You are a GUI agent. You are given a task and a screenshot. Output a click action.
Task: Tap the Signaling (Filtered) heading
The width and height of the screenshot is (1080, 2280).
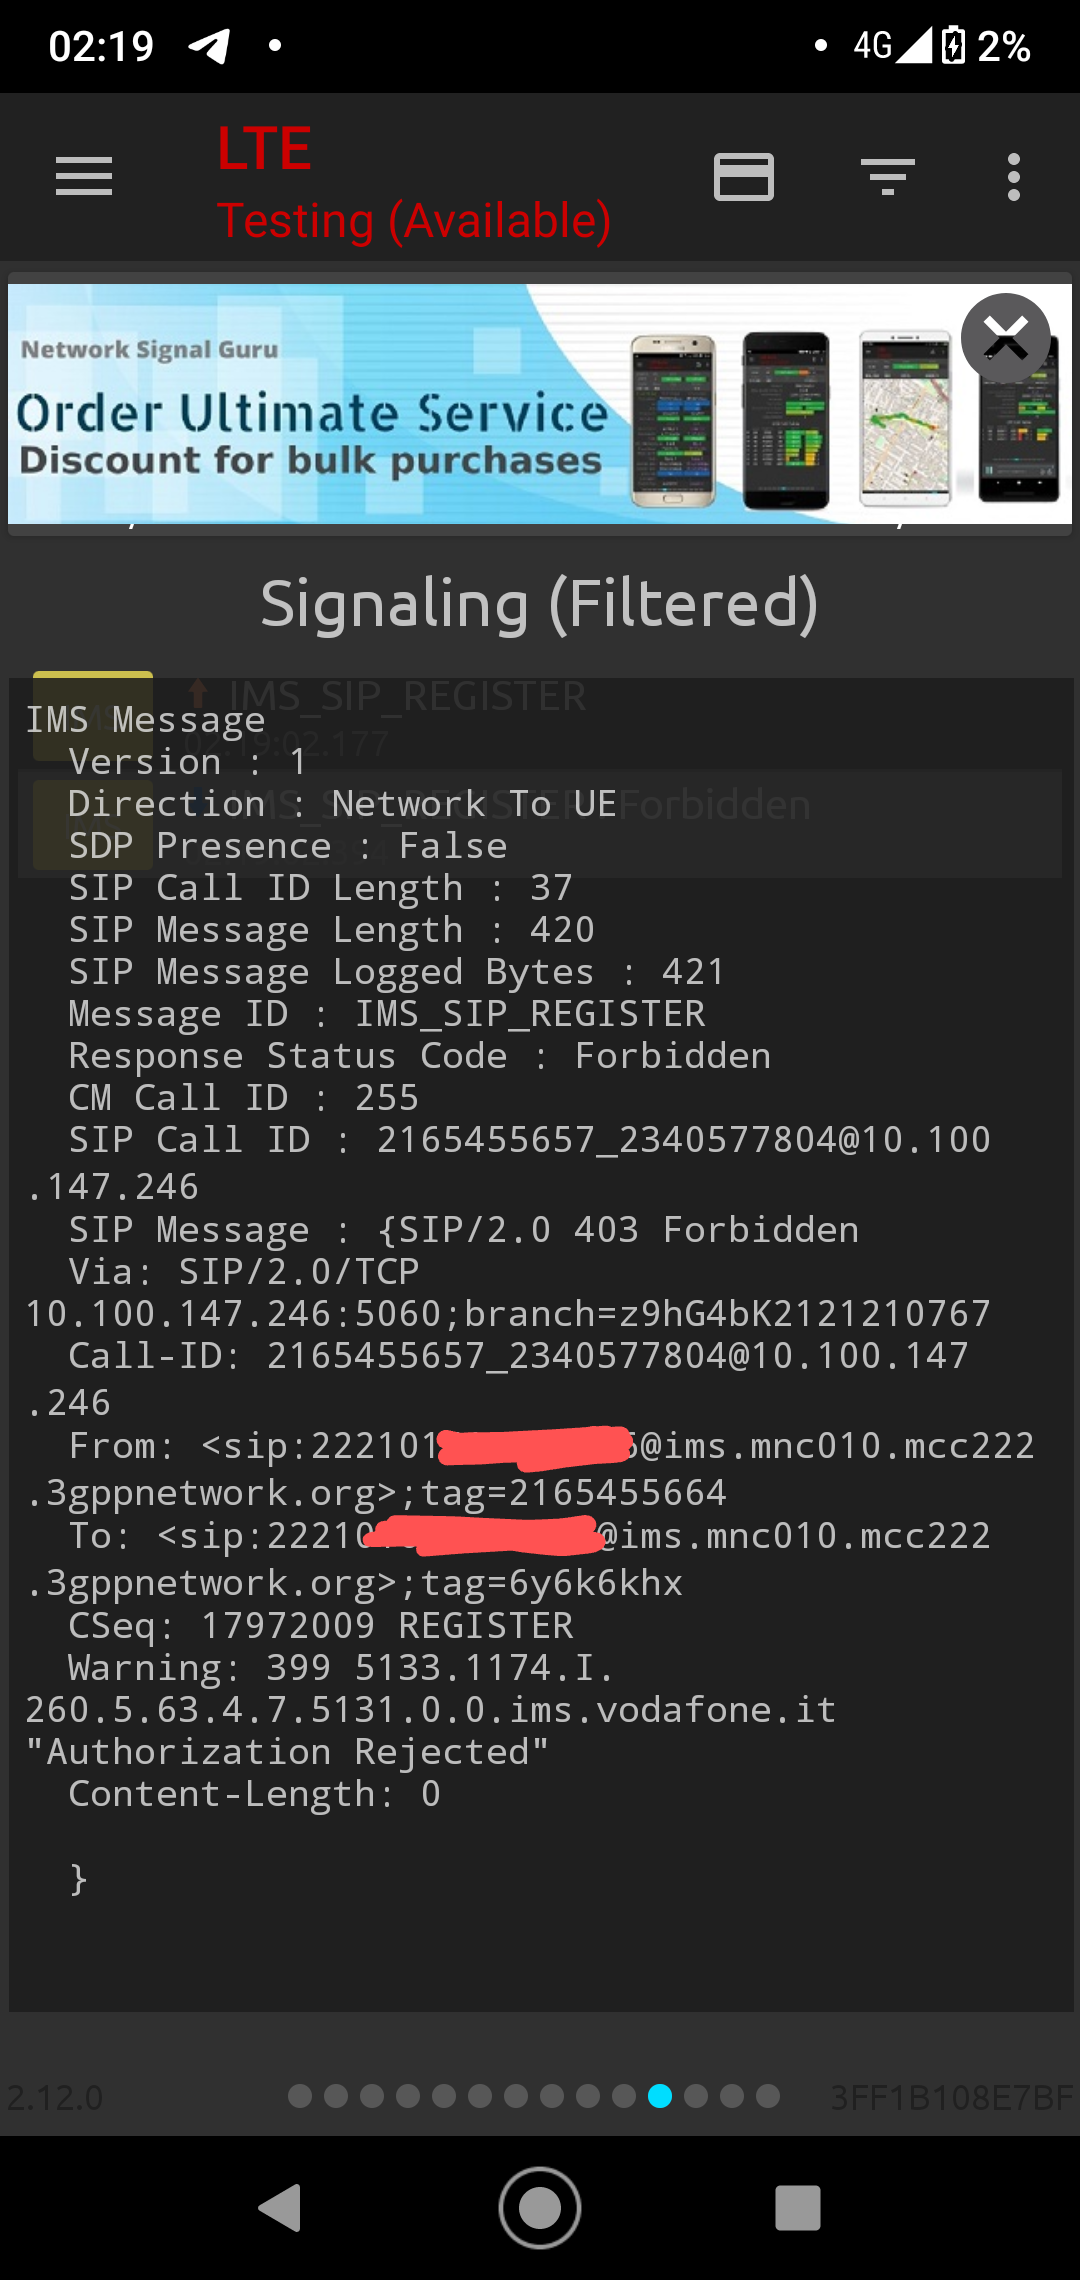click(x=540, y=604)
